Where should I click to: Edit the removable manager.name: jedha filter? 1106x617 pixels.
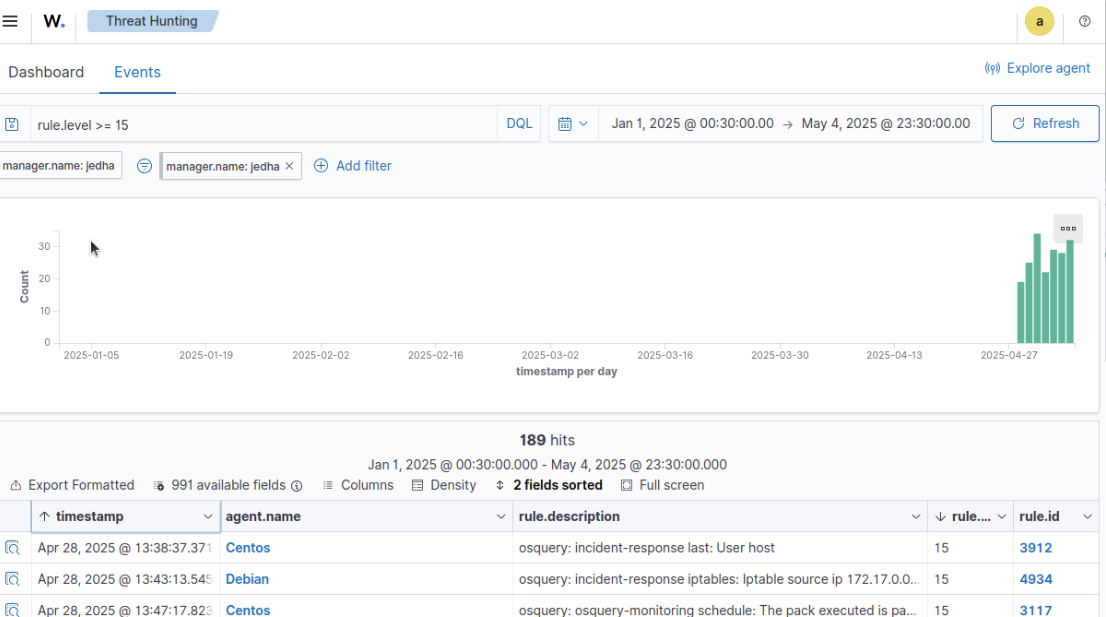(222, 166)
